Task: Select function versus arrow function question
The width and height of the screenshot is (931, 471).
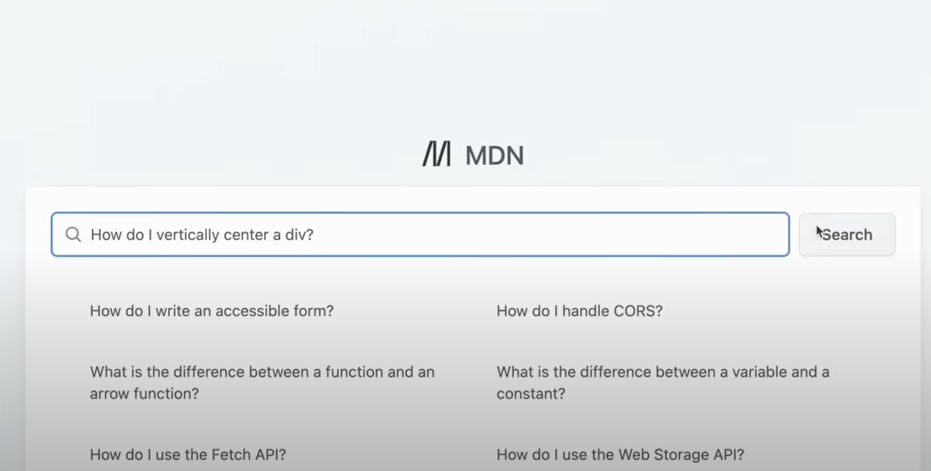Action: [262, 383]
